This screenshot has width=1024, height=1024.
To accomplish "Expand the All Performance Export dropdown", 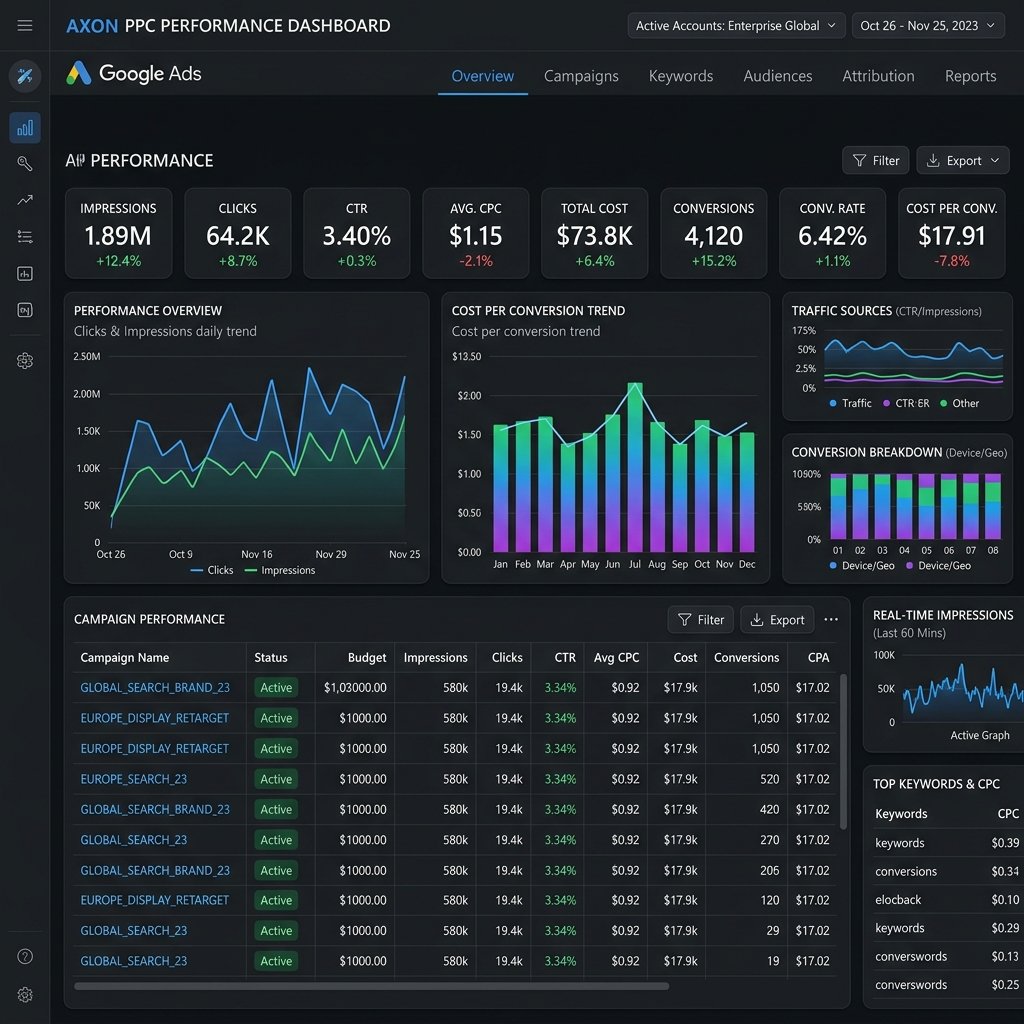I will 963,160.
